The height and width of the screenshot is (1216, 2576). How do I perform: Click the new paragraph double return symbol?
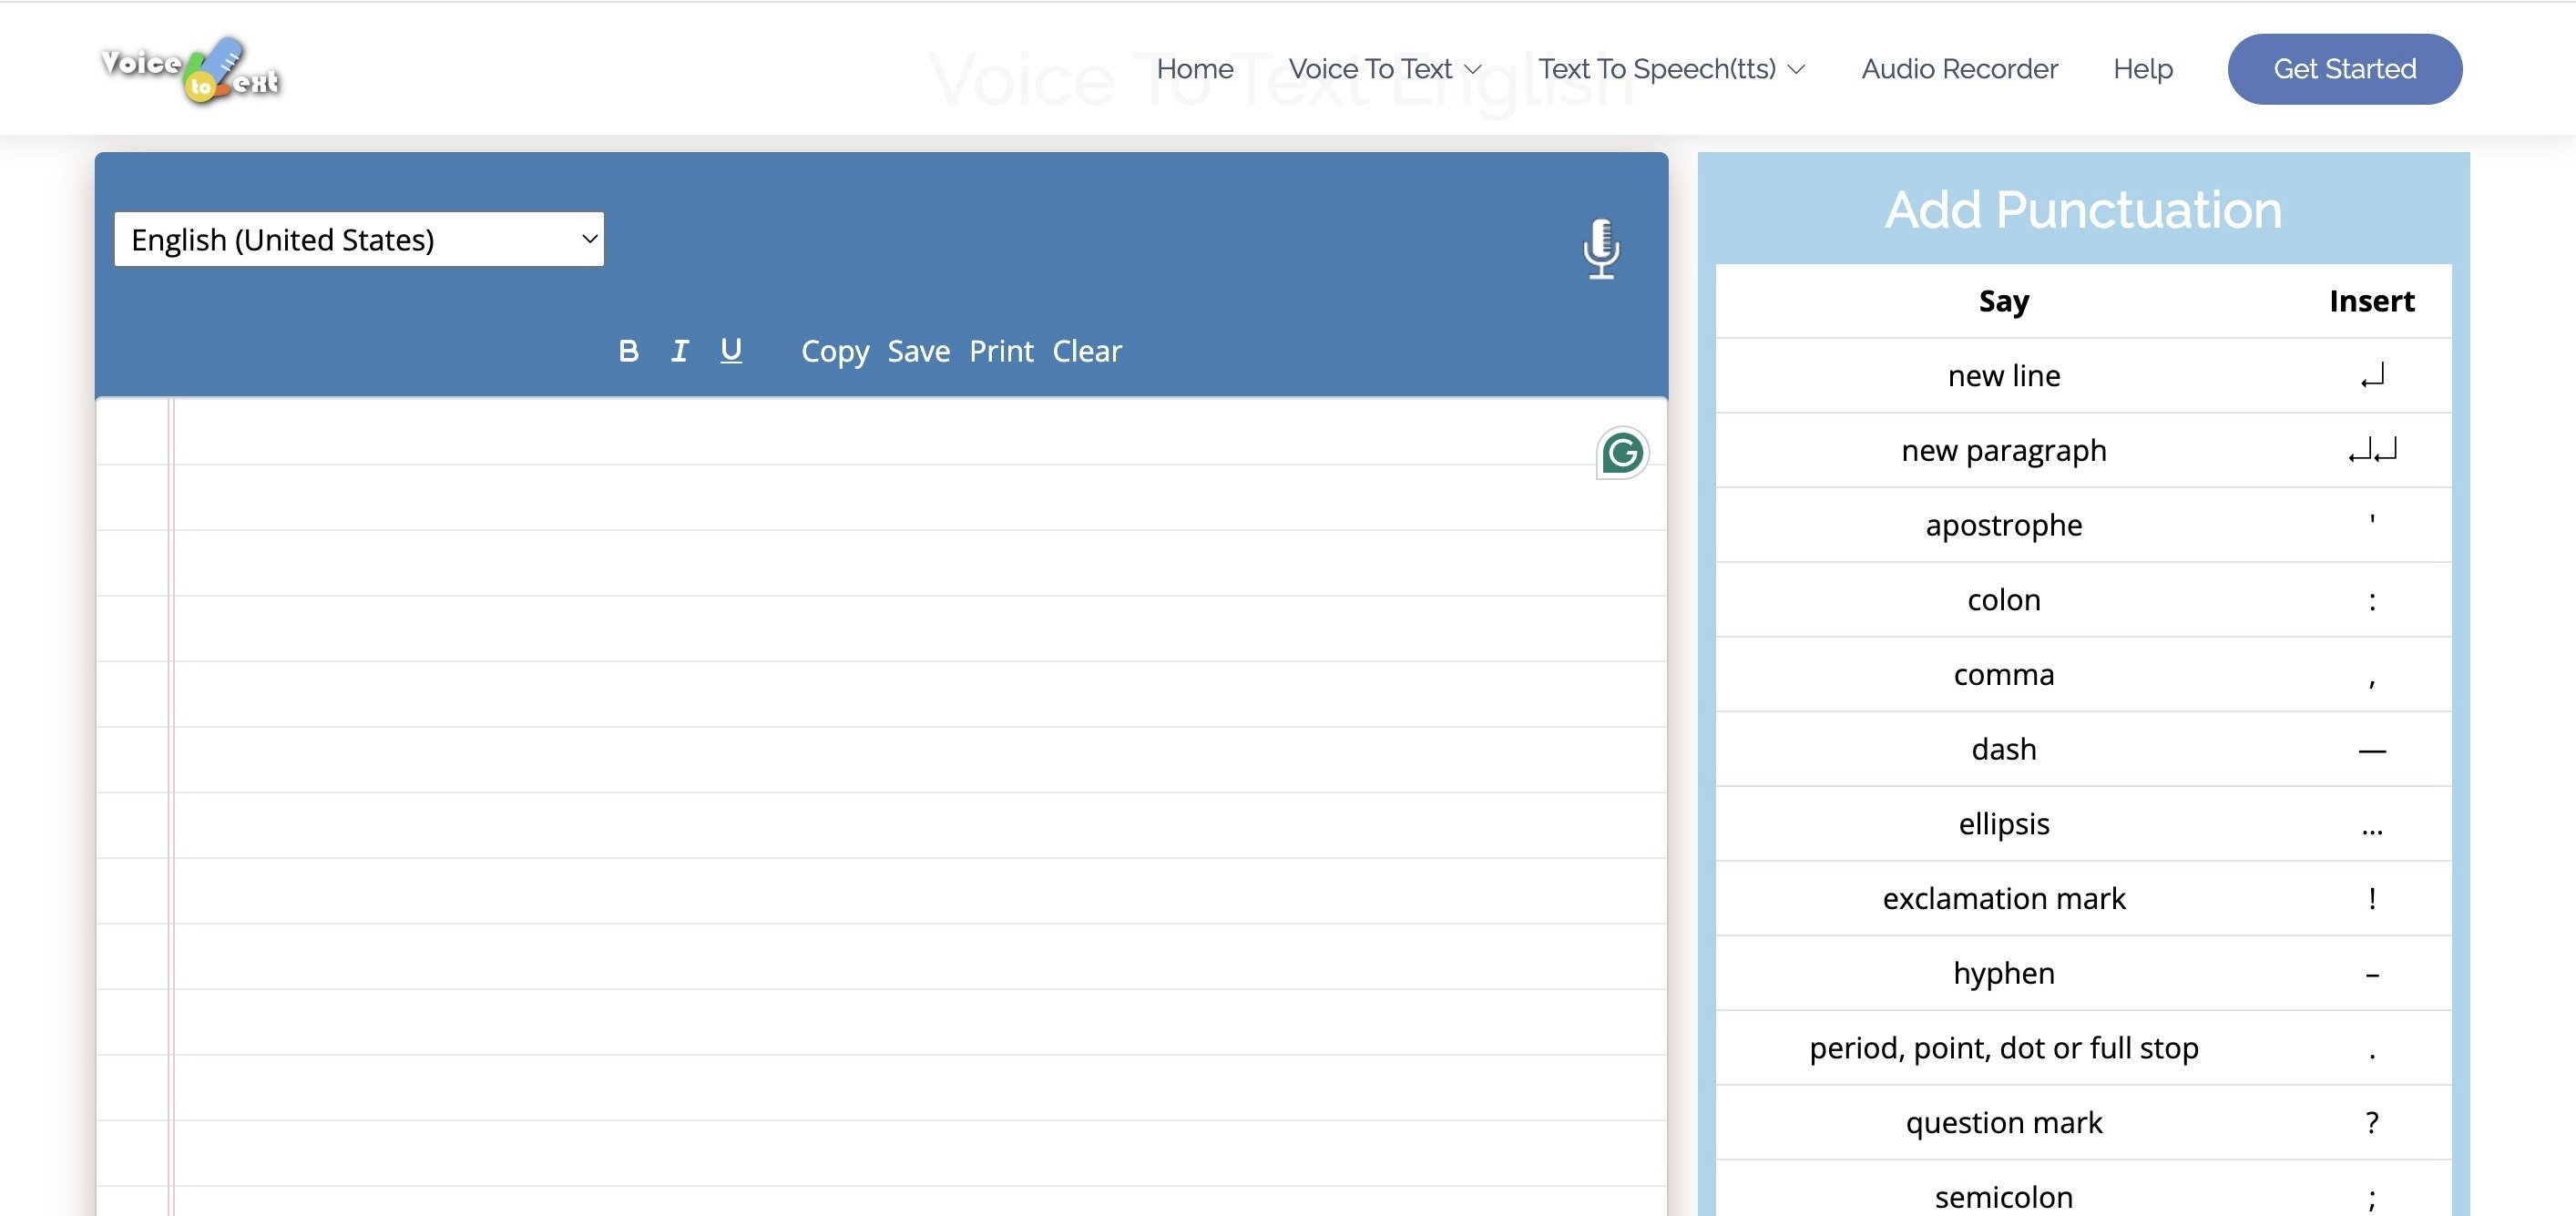coord(2371,451)
